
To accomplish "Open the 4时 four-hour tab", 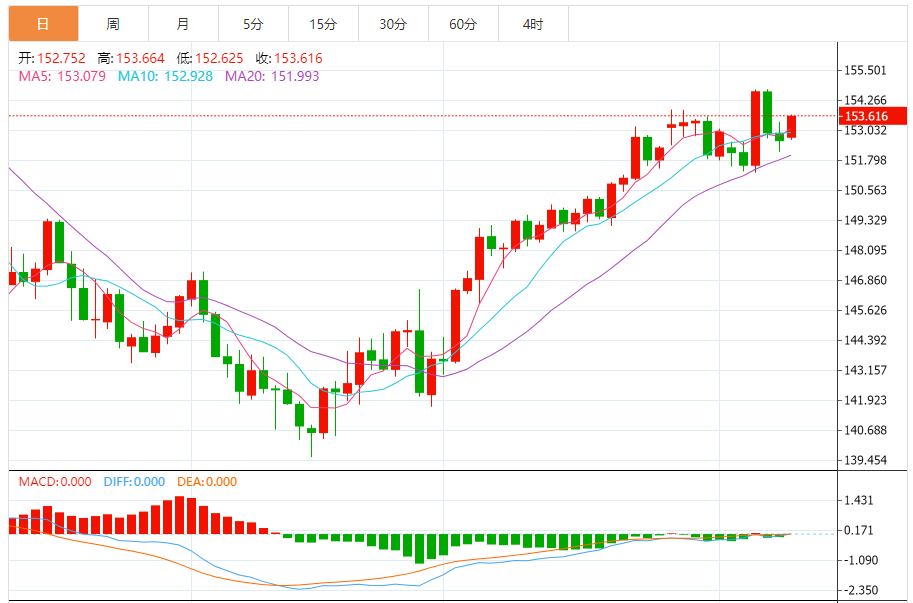I will click(x=533, y=24).
